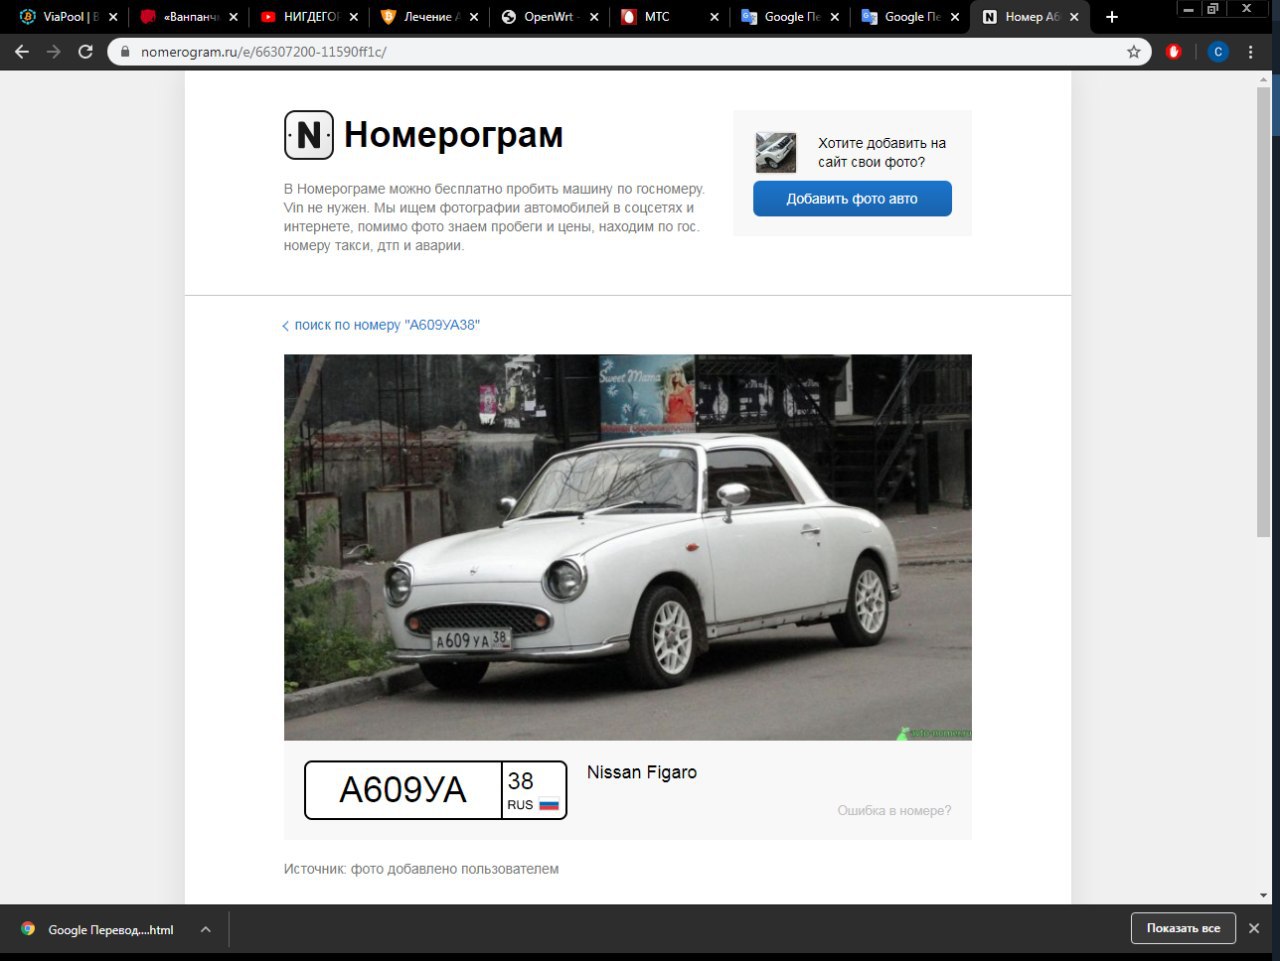Close the ViaPool tab
The height and width of the screenshot is (961, 1280).
click(113, 17)
